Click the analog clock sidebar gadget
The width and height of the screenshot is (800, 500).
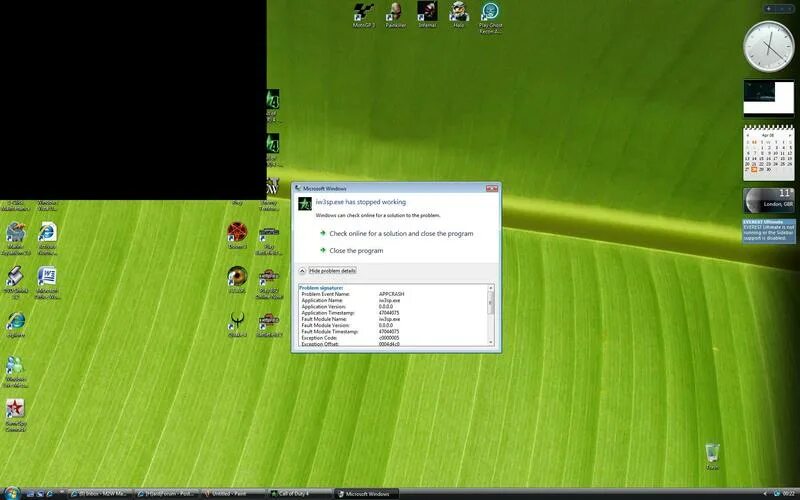[768, 46]
